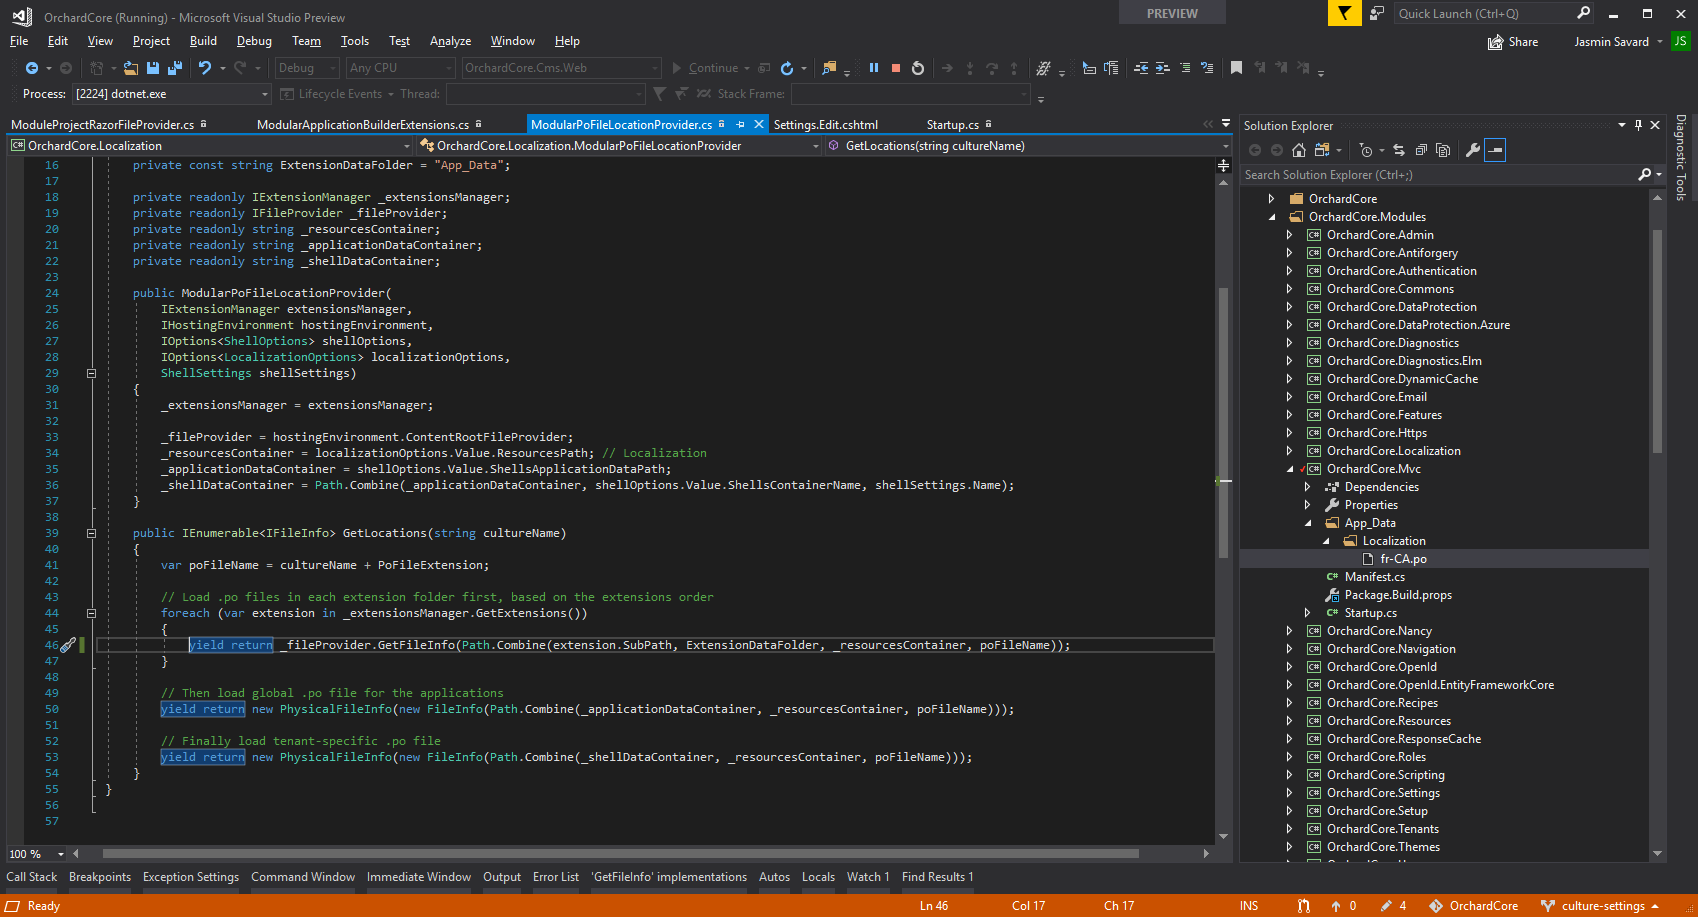The width and height of the screenshot is (1698, 917).
Task: Stop the debugging session
Action: click(x=895, y=67)
